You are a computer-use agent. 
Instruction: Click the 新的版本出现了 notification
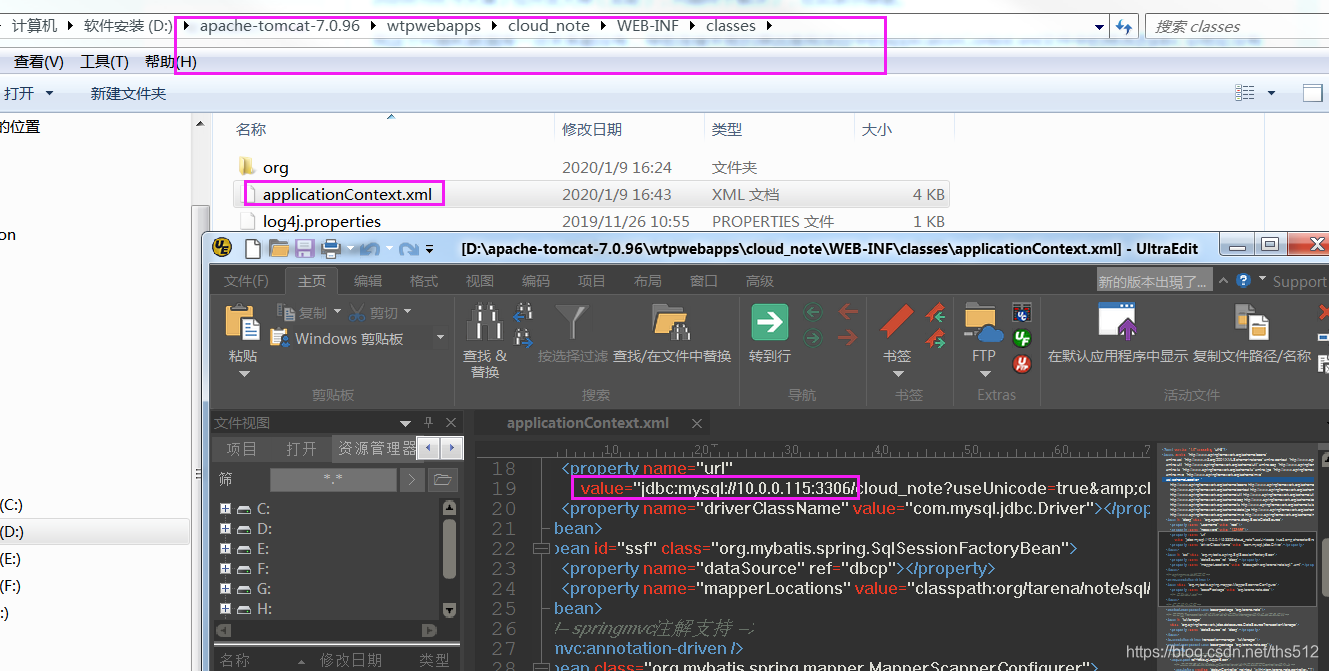coord(1155,281)
